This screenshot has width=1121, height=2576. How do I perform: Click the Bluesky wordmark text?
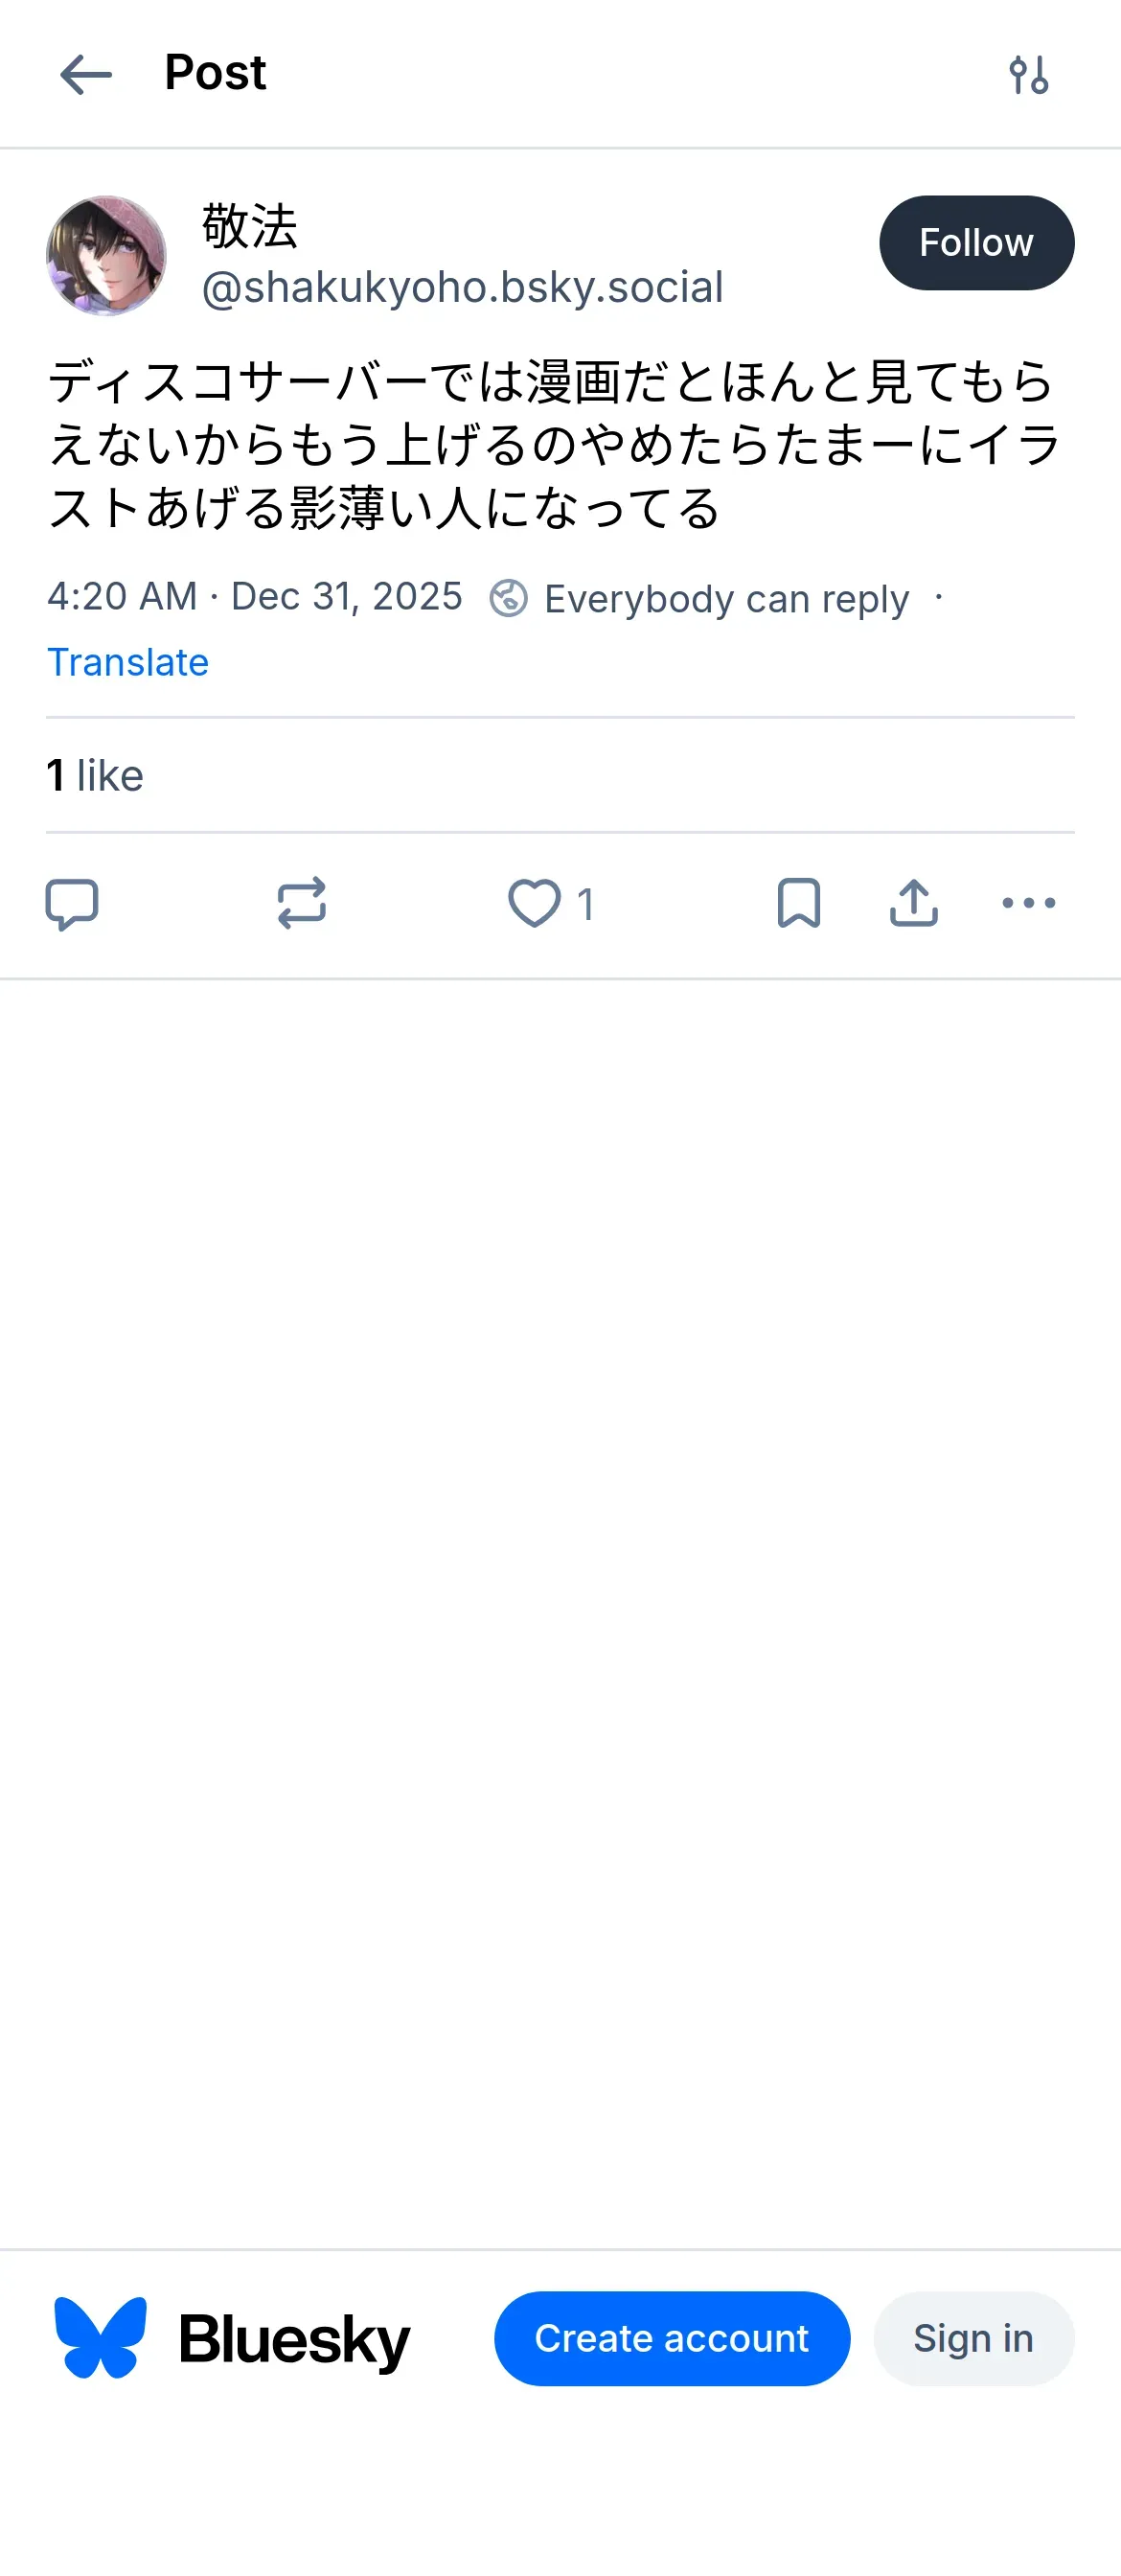pos(294,2340)
